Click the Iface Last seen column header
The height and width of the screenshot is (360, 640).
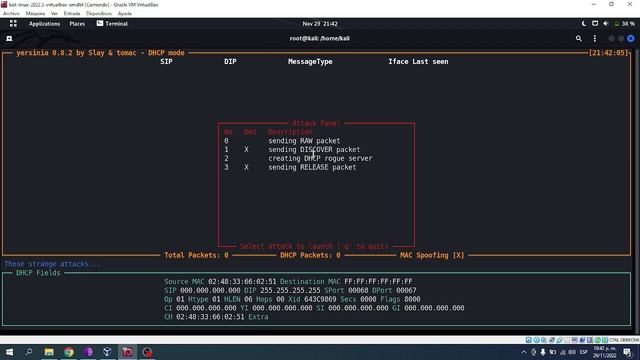(x=418, y=62)
